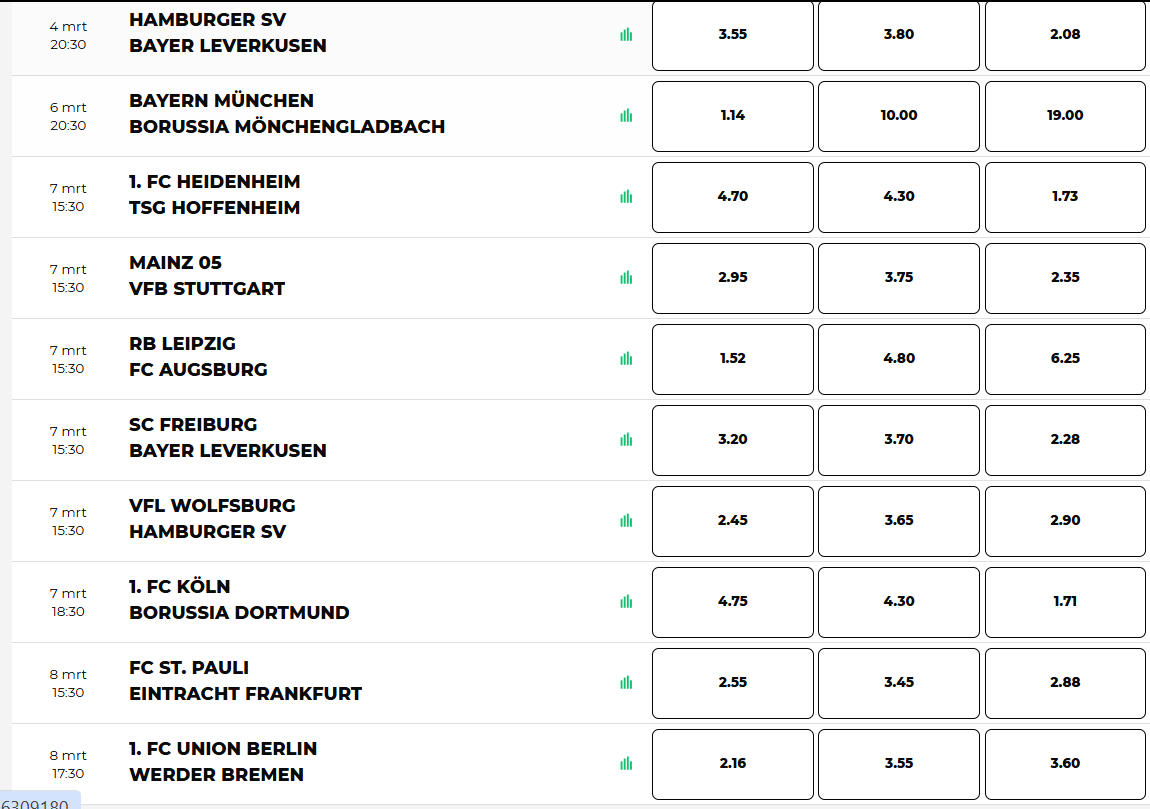Select draw odds 10.00 for Bayern match
Screen dimensions: 1150x809
898,116
